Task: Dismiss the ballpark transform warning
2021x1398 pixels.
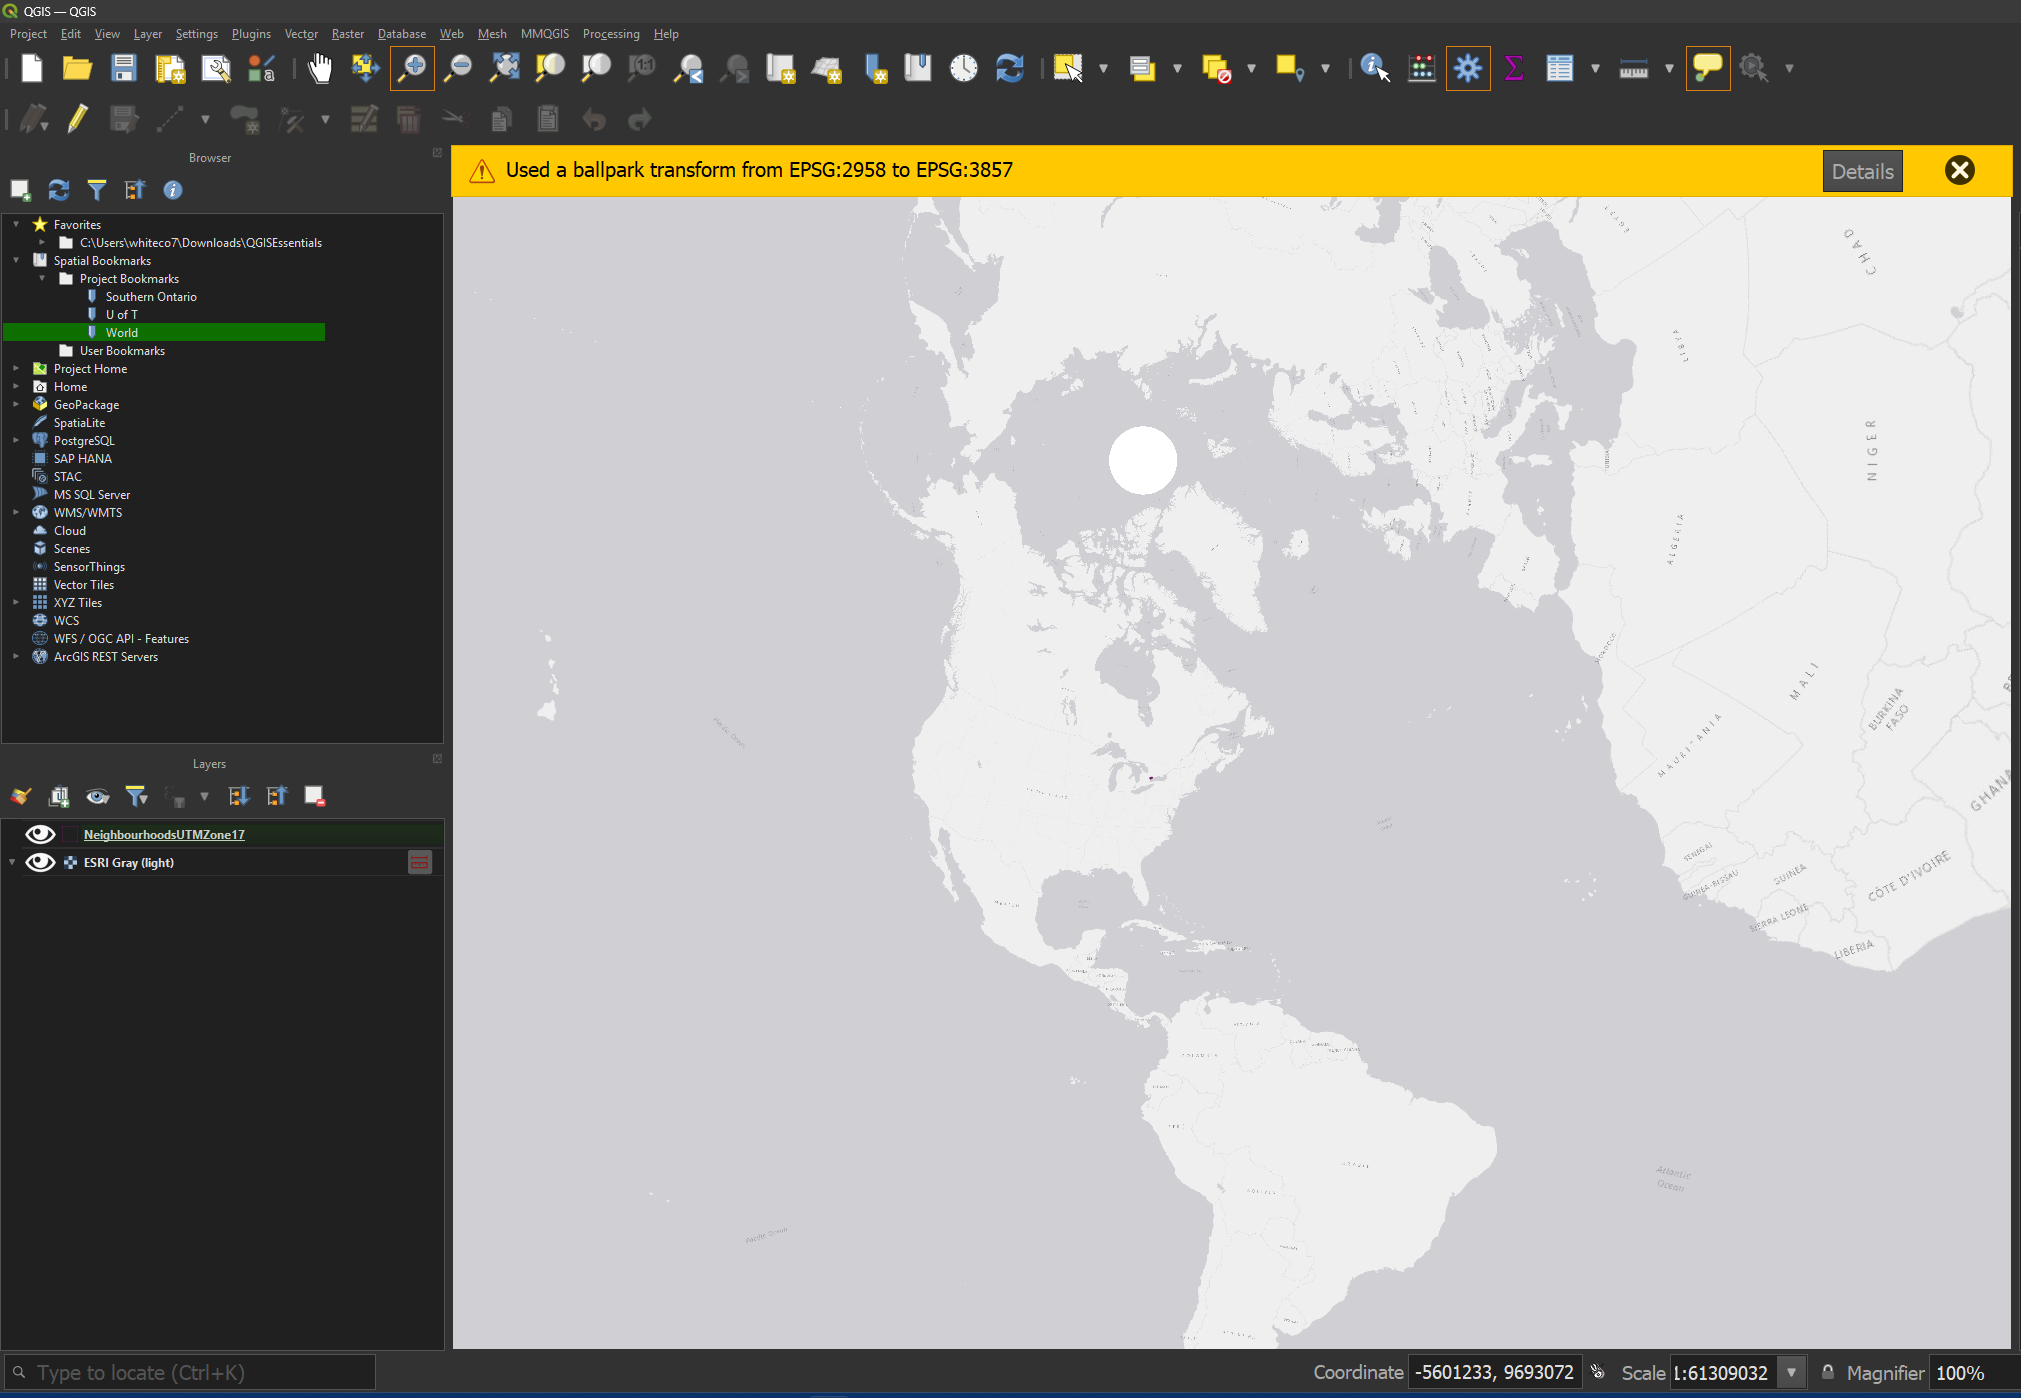Action: click(x=1960, y=170)
